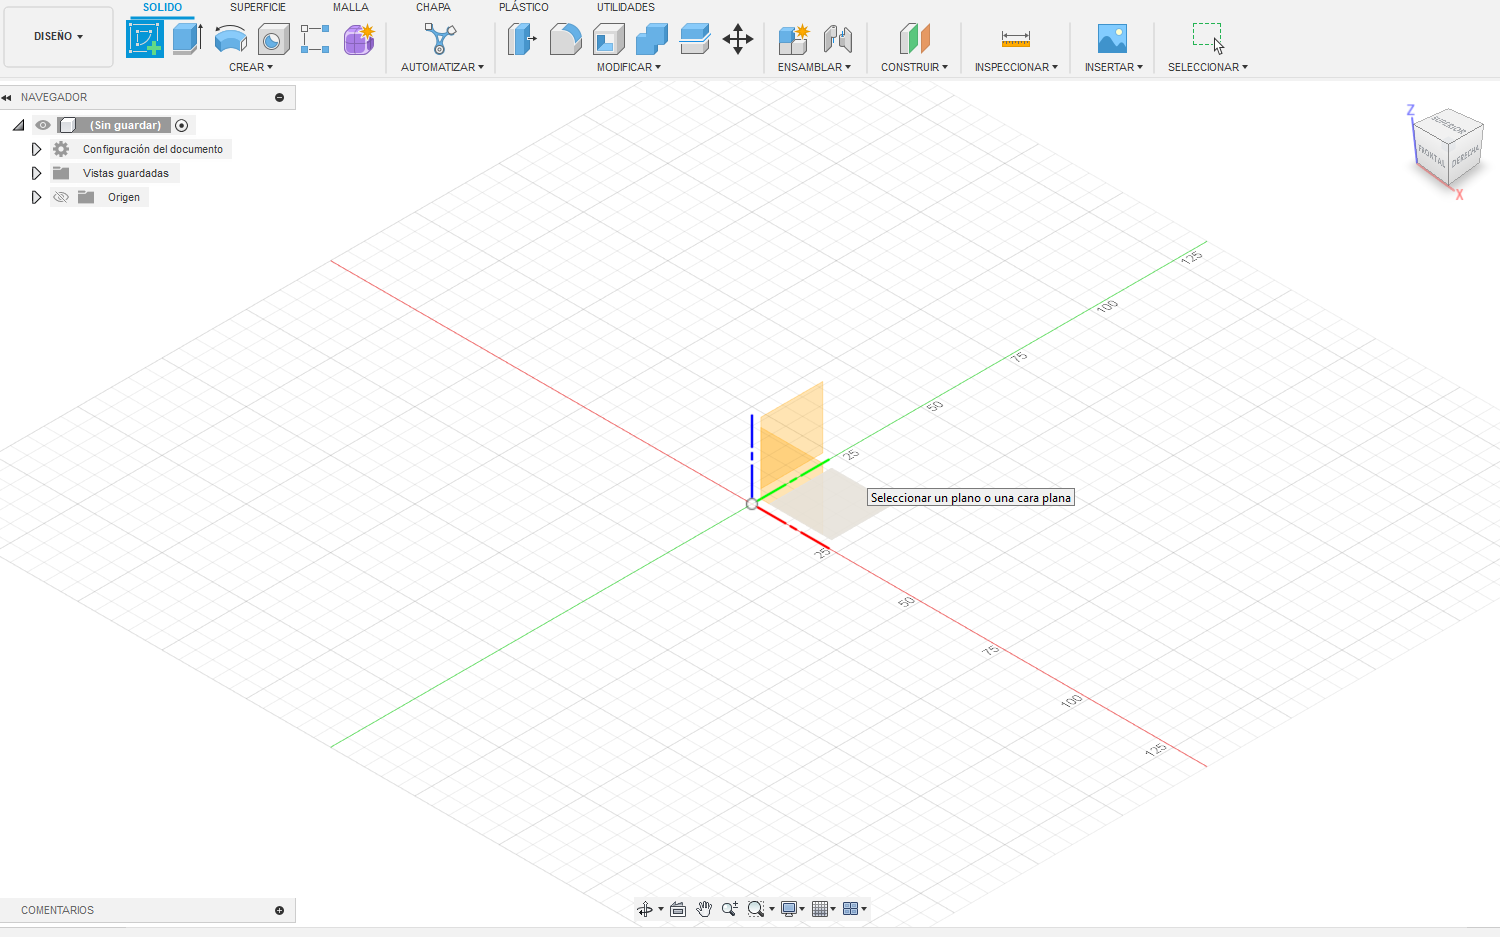Select the Rectangular Pattern tool
Image resolution: width=1500 pixels, height=937 pixels.
click(315, 39)
